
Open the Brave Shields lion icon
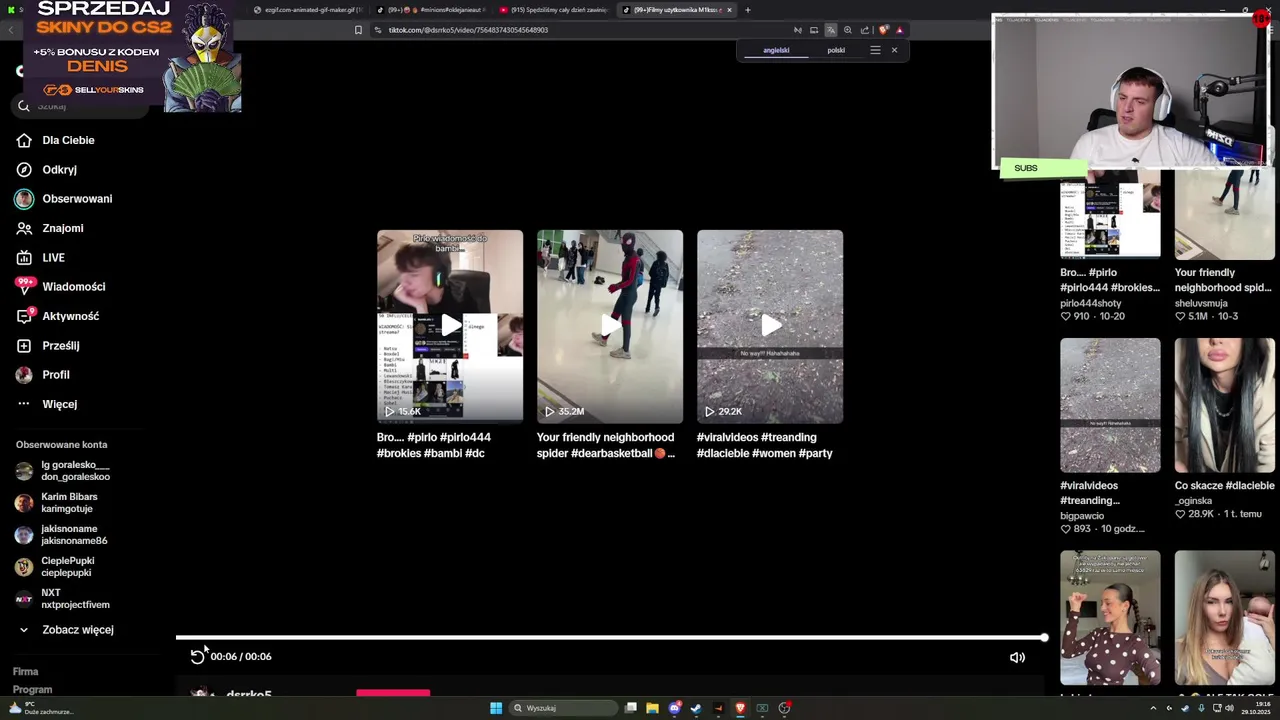[x=883, y=30]
